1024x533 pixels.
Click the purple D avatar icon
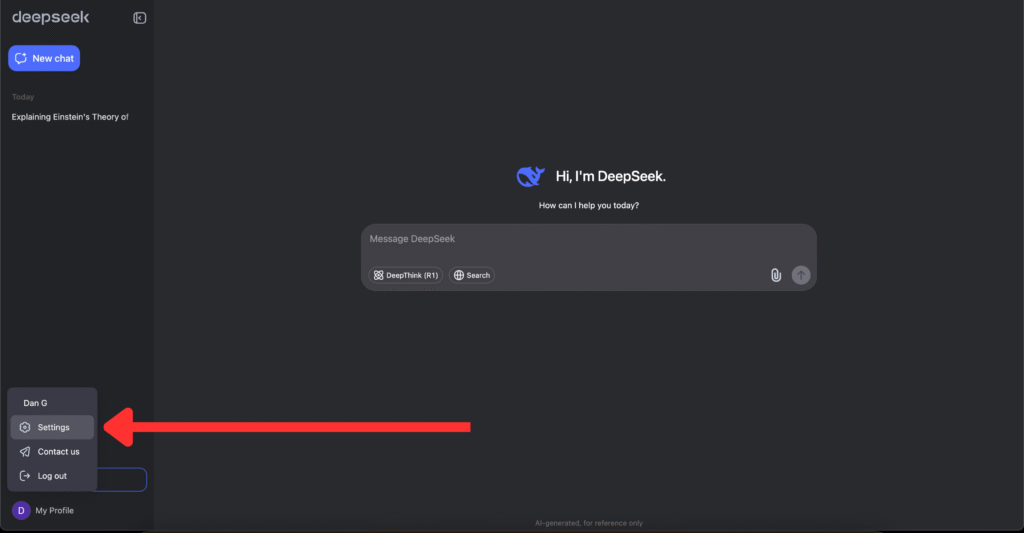pyautogui.click(x=21, y=510)
